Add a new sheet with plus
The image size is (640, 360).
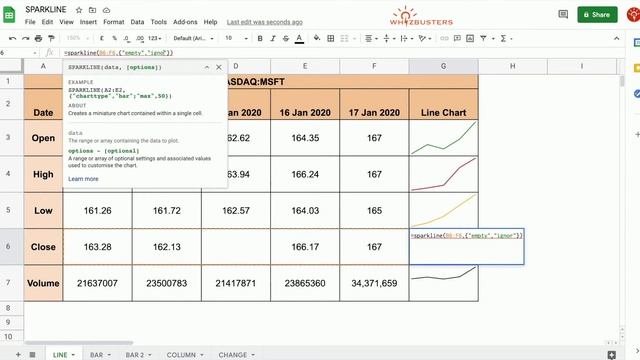(x=18, y=355)
